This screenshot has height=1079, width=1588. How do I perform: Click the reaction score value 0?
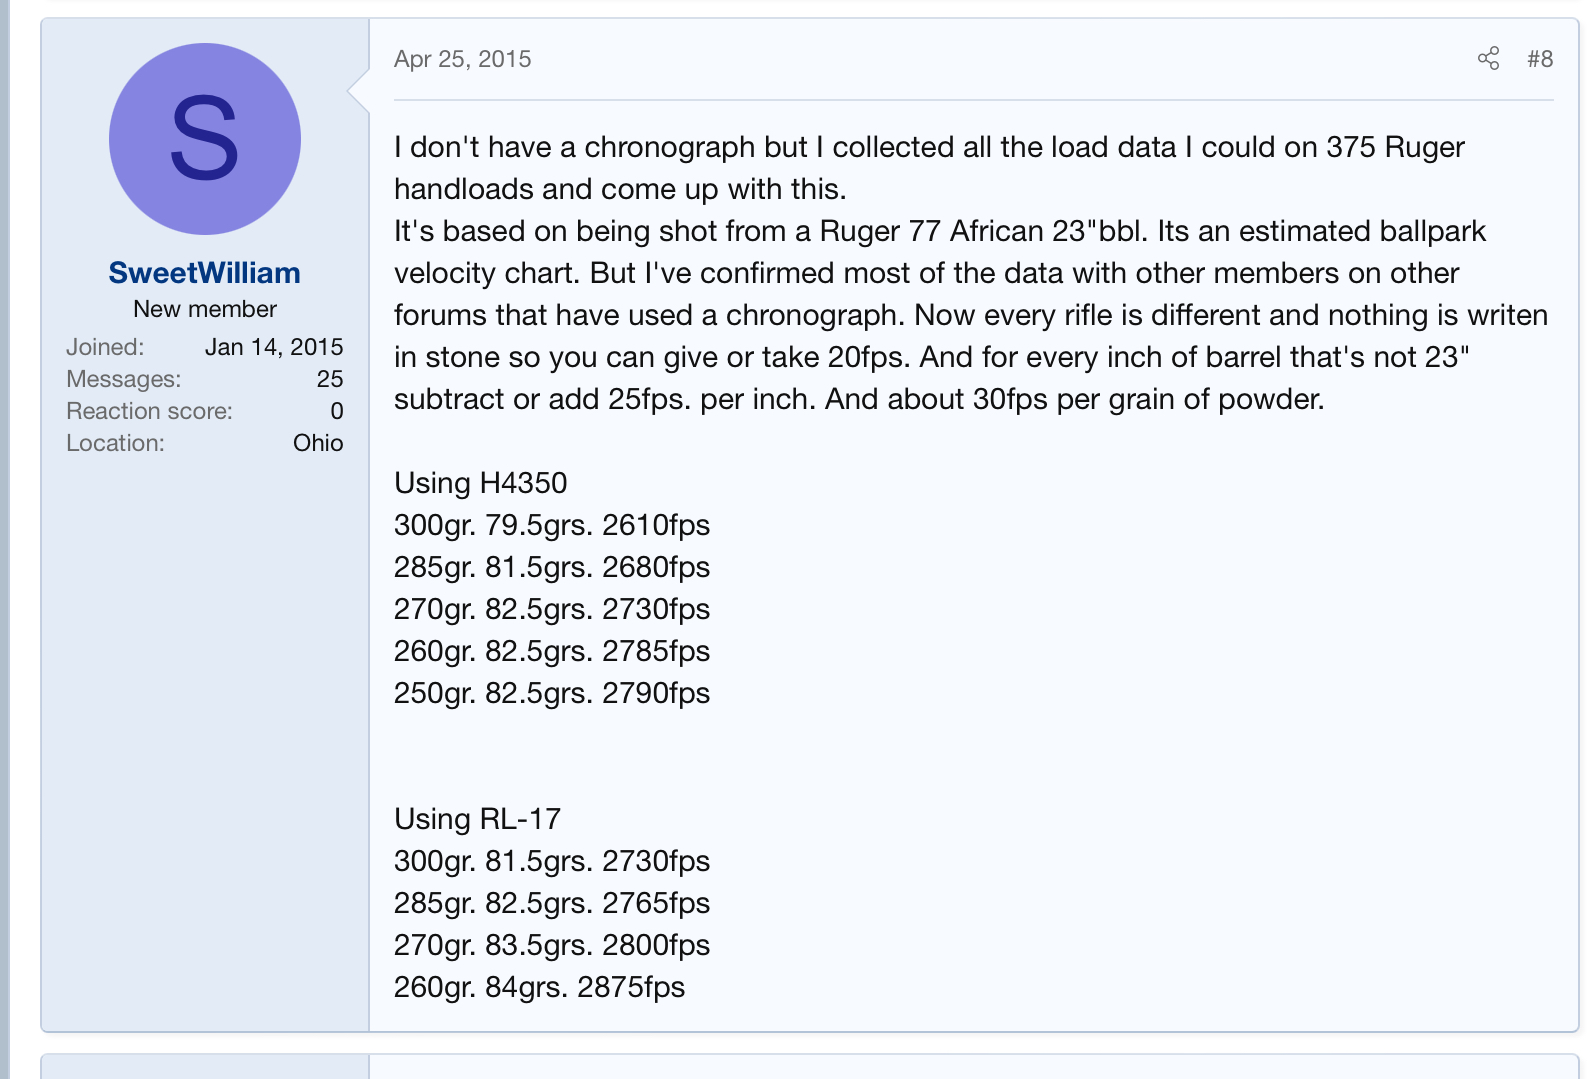click(x=337, y=411)
